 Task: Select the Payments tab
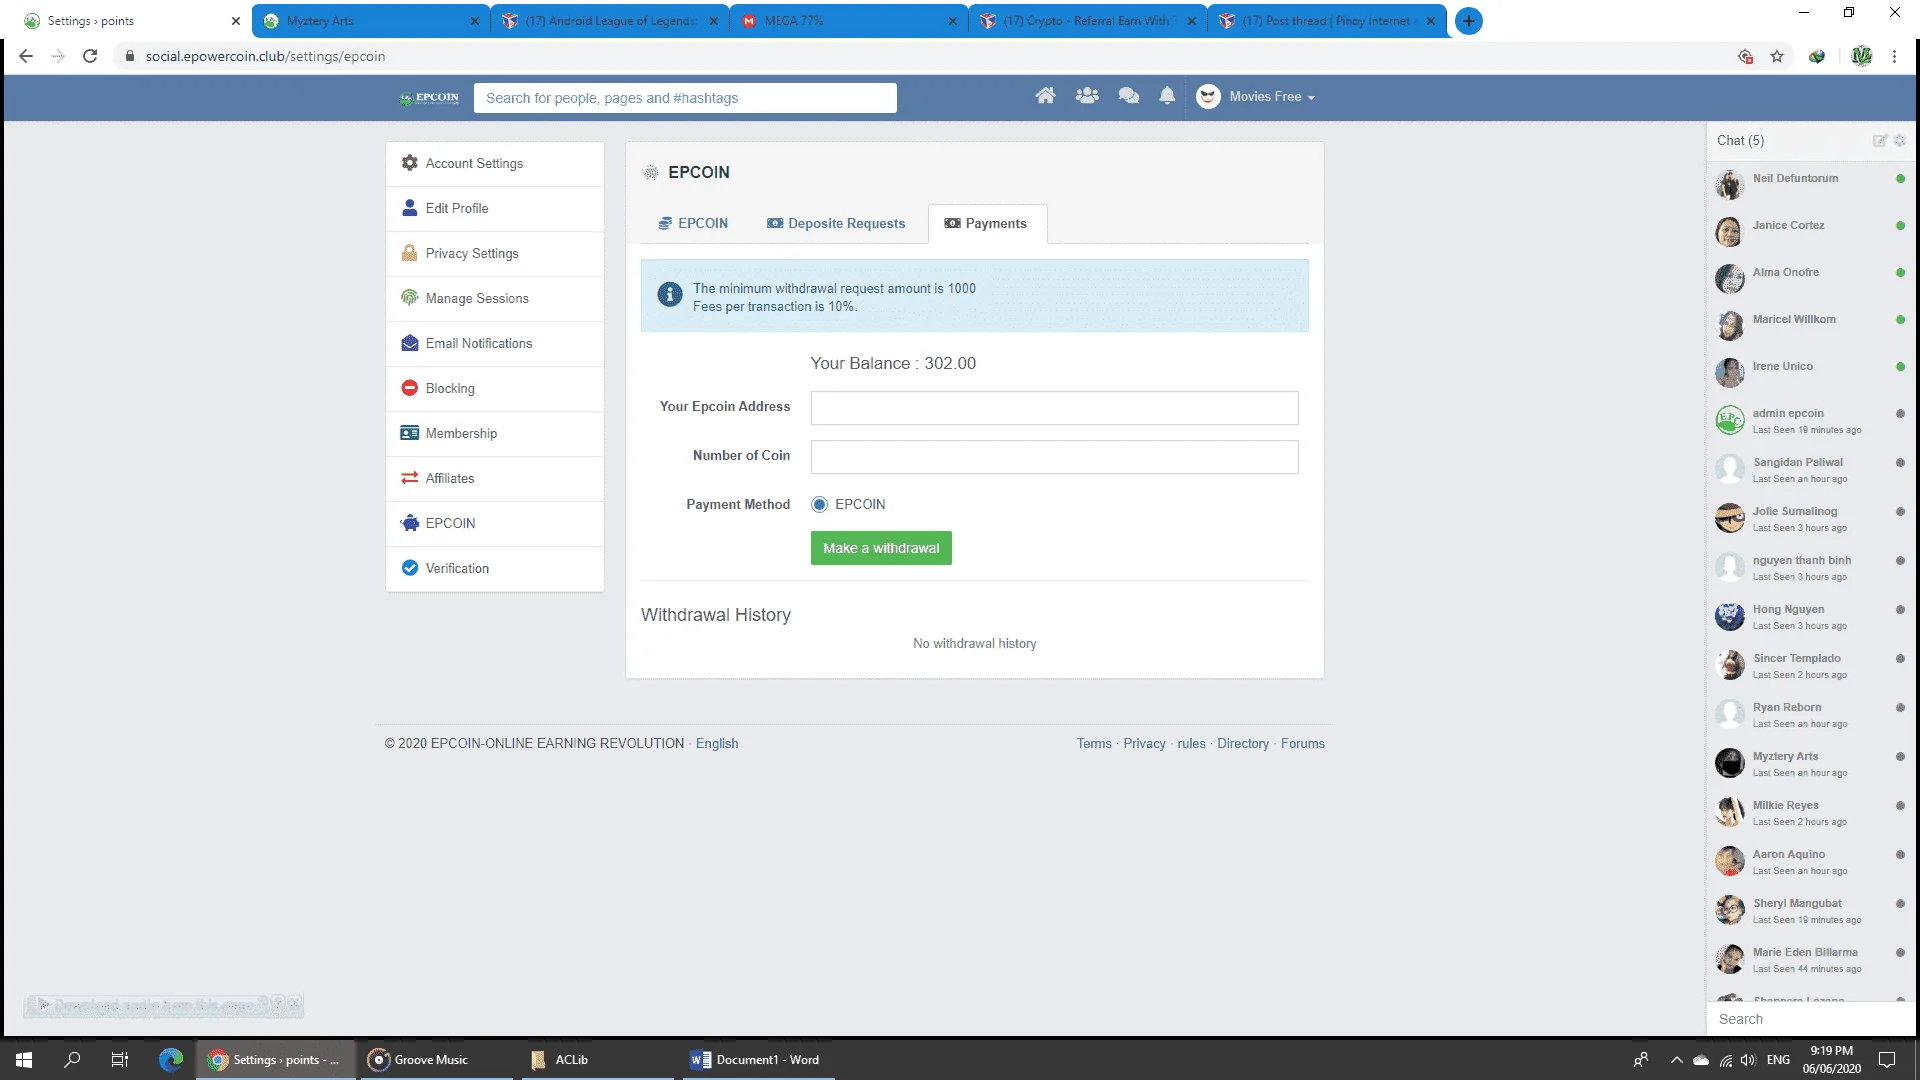pyautogui.click(x=987, y=223)
